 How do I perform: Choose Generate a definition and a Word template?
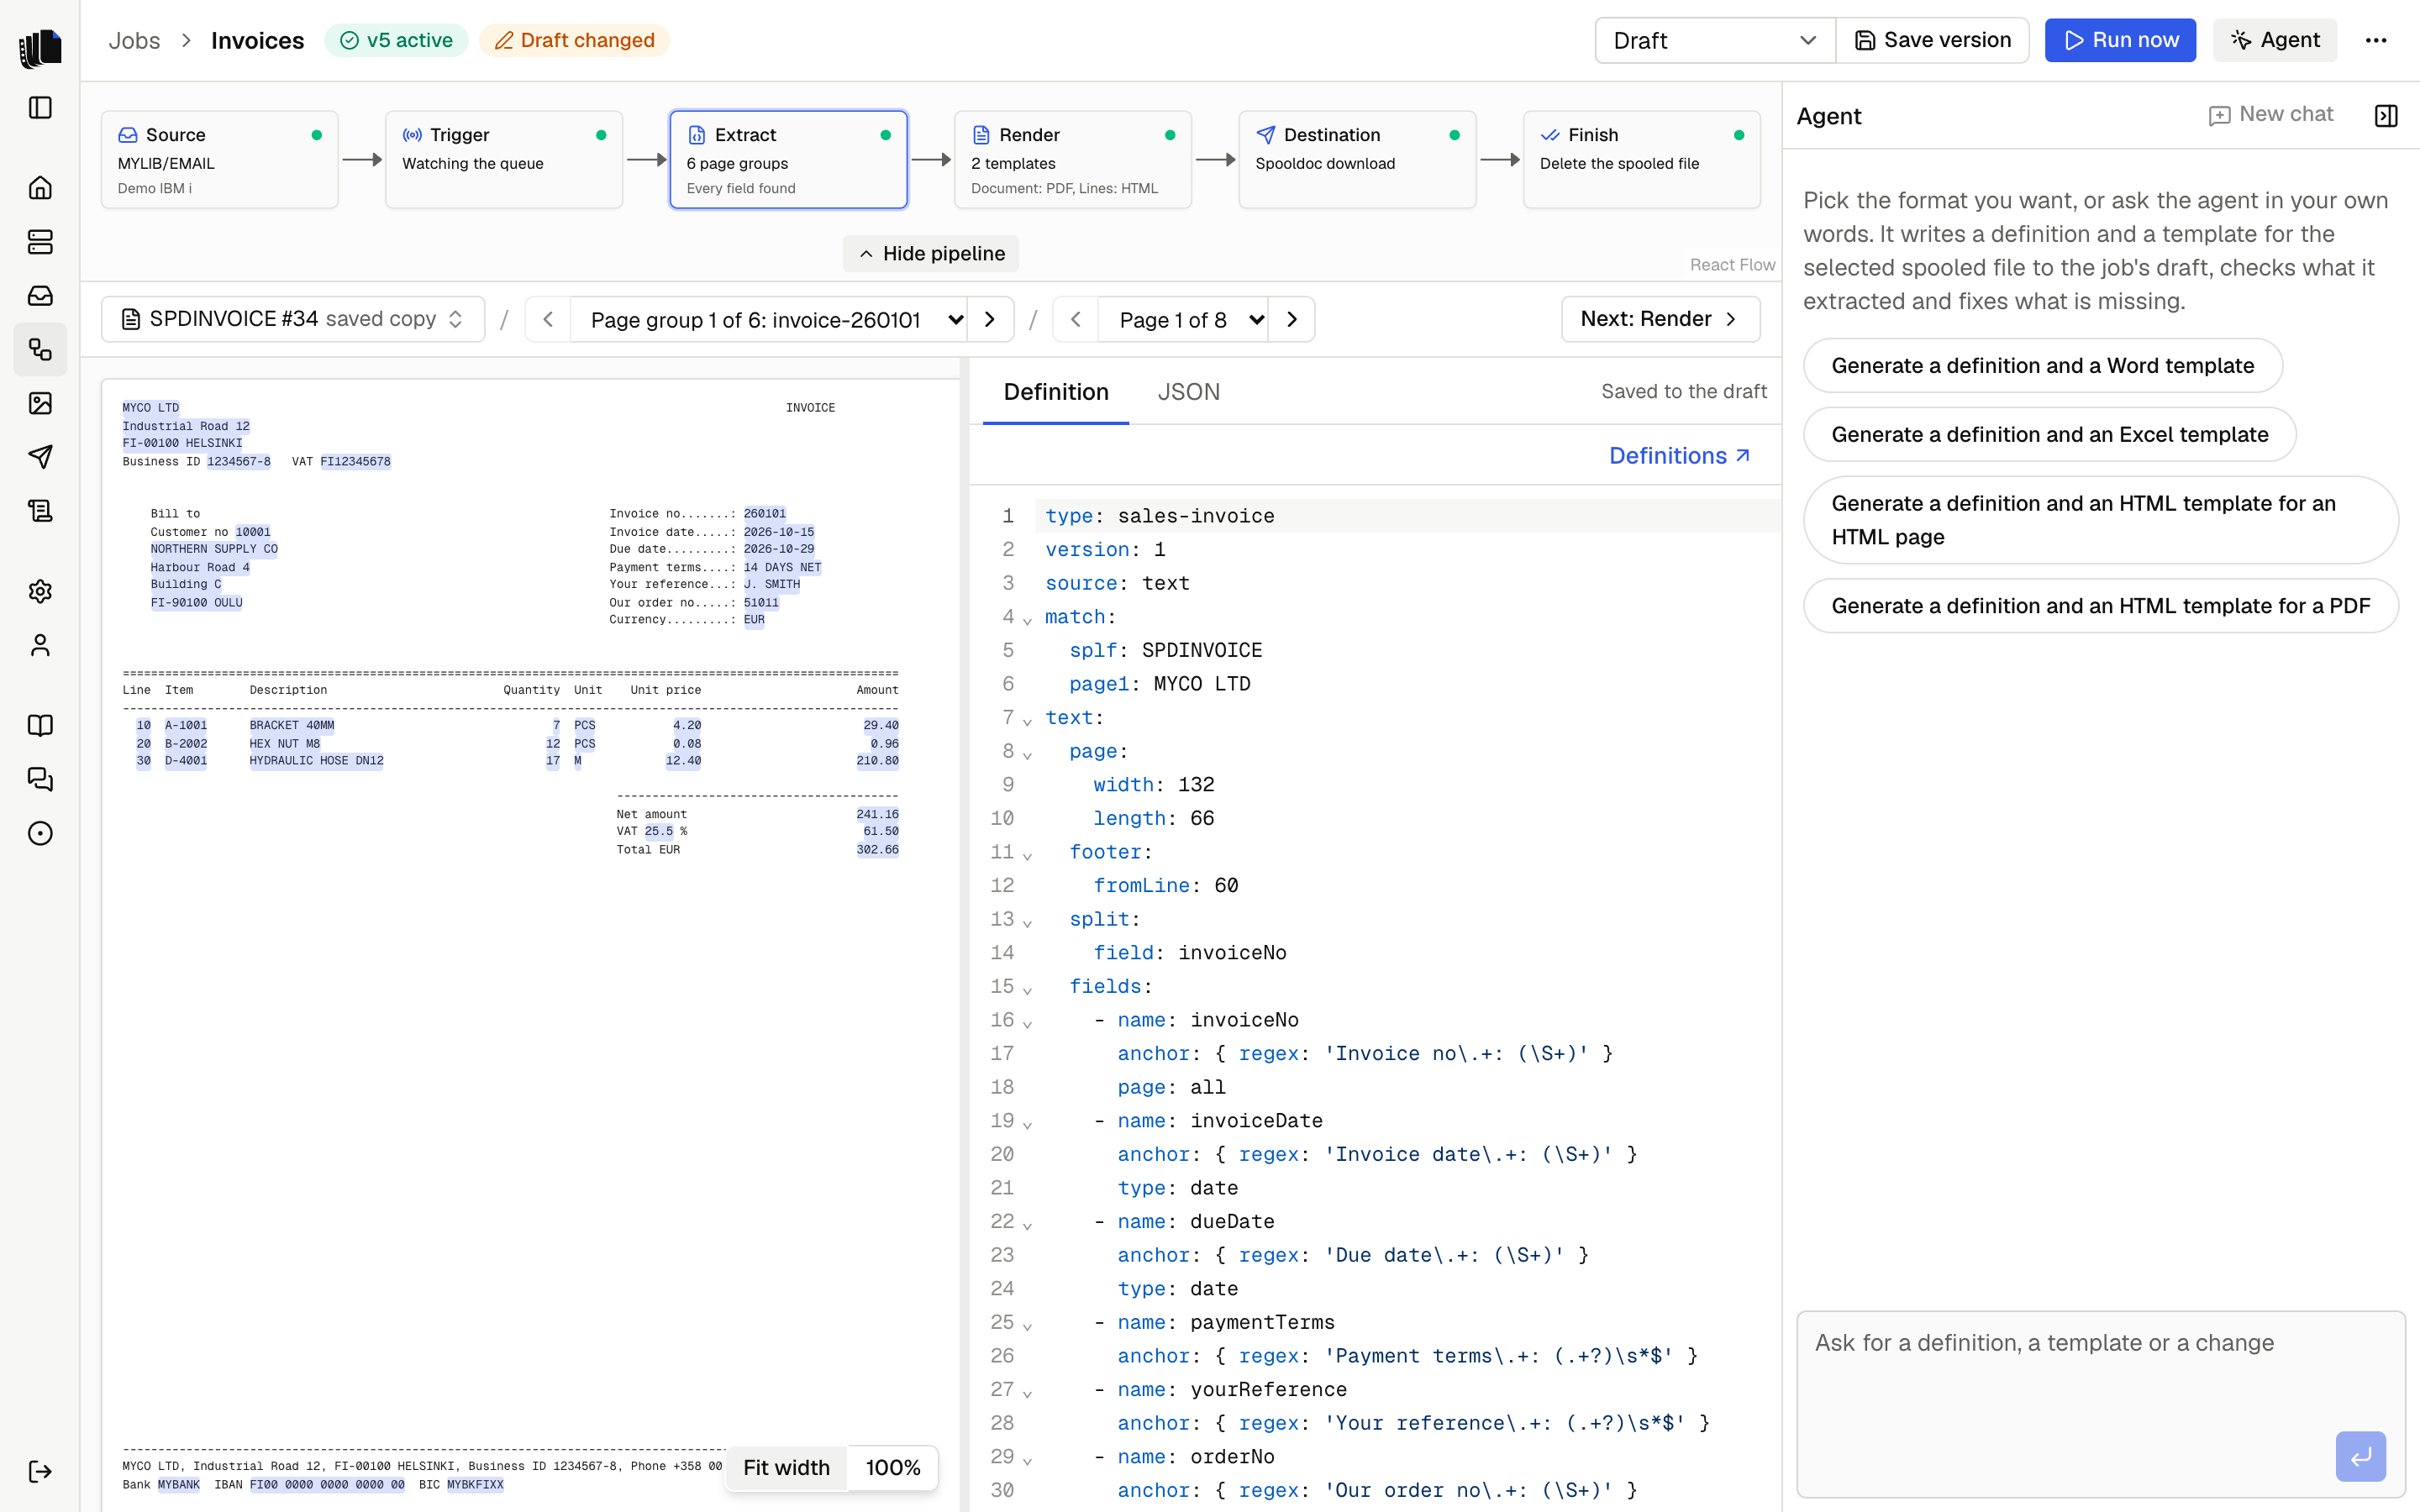pyautogui.click(x=2042, y=365)
